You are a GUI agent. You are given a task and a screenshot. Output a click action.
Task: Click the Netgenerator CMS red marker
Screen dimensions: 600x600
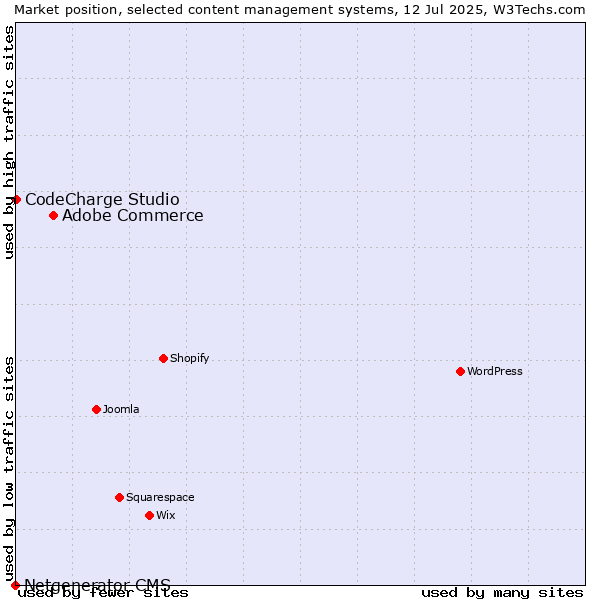[15, 585]
